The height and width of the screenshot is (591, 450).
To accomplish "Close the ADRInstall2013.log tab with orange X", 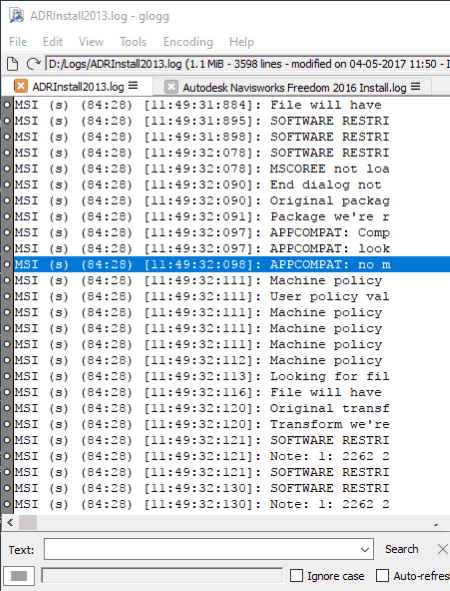I will 20,86.
